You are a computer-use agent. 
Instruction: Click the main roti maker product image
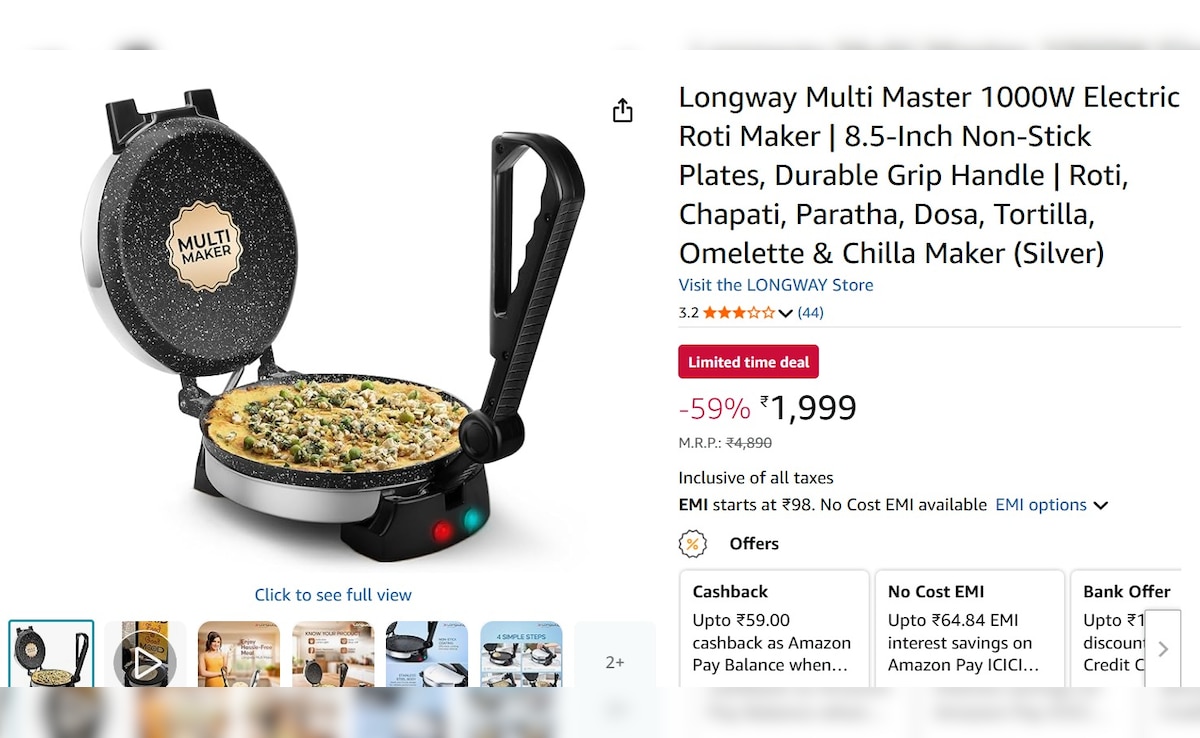[333, 330]
